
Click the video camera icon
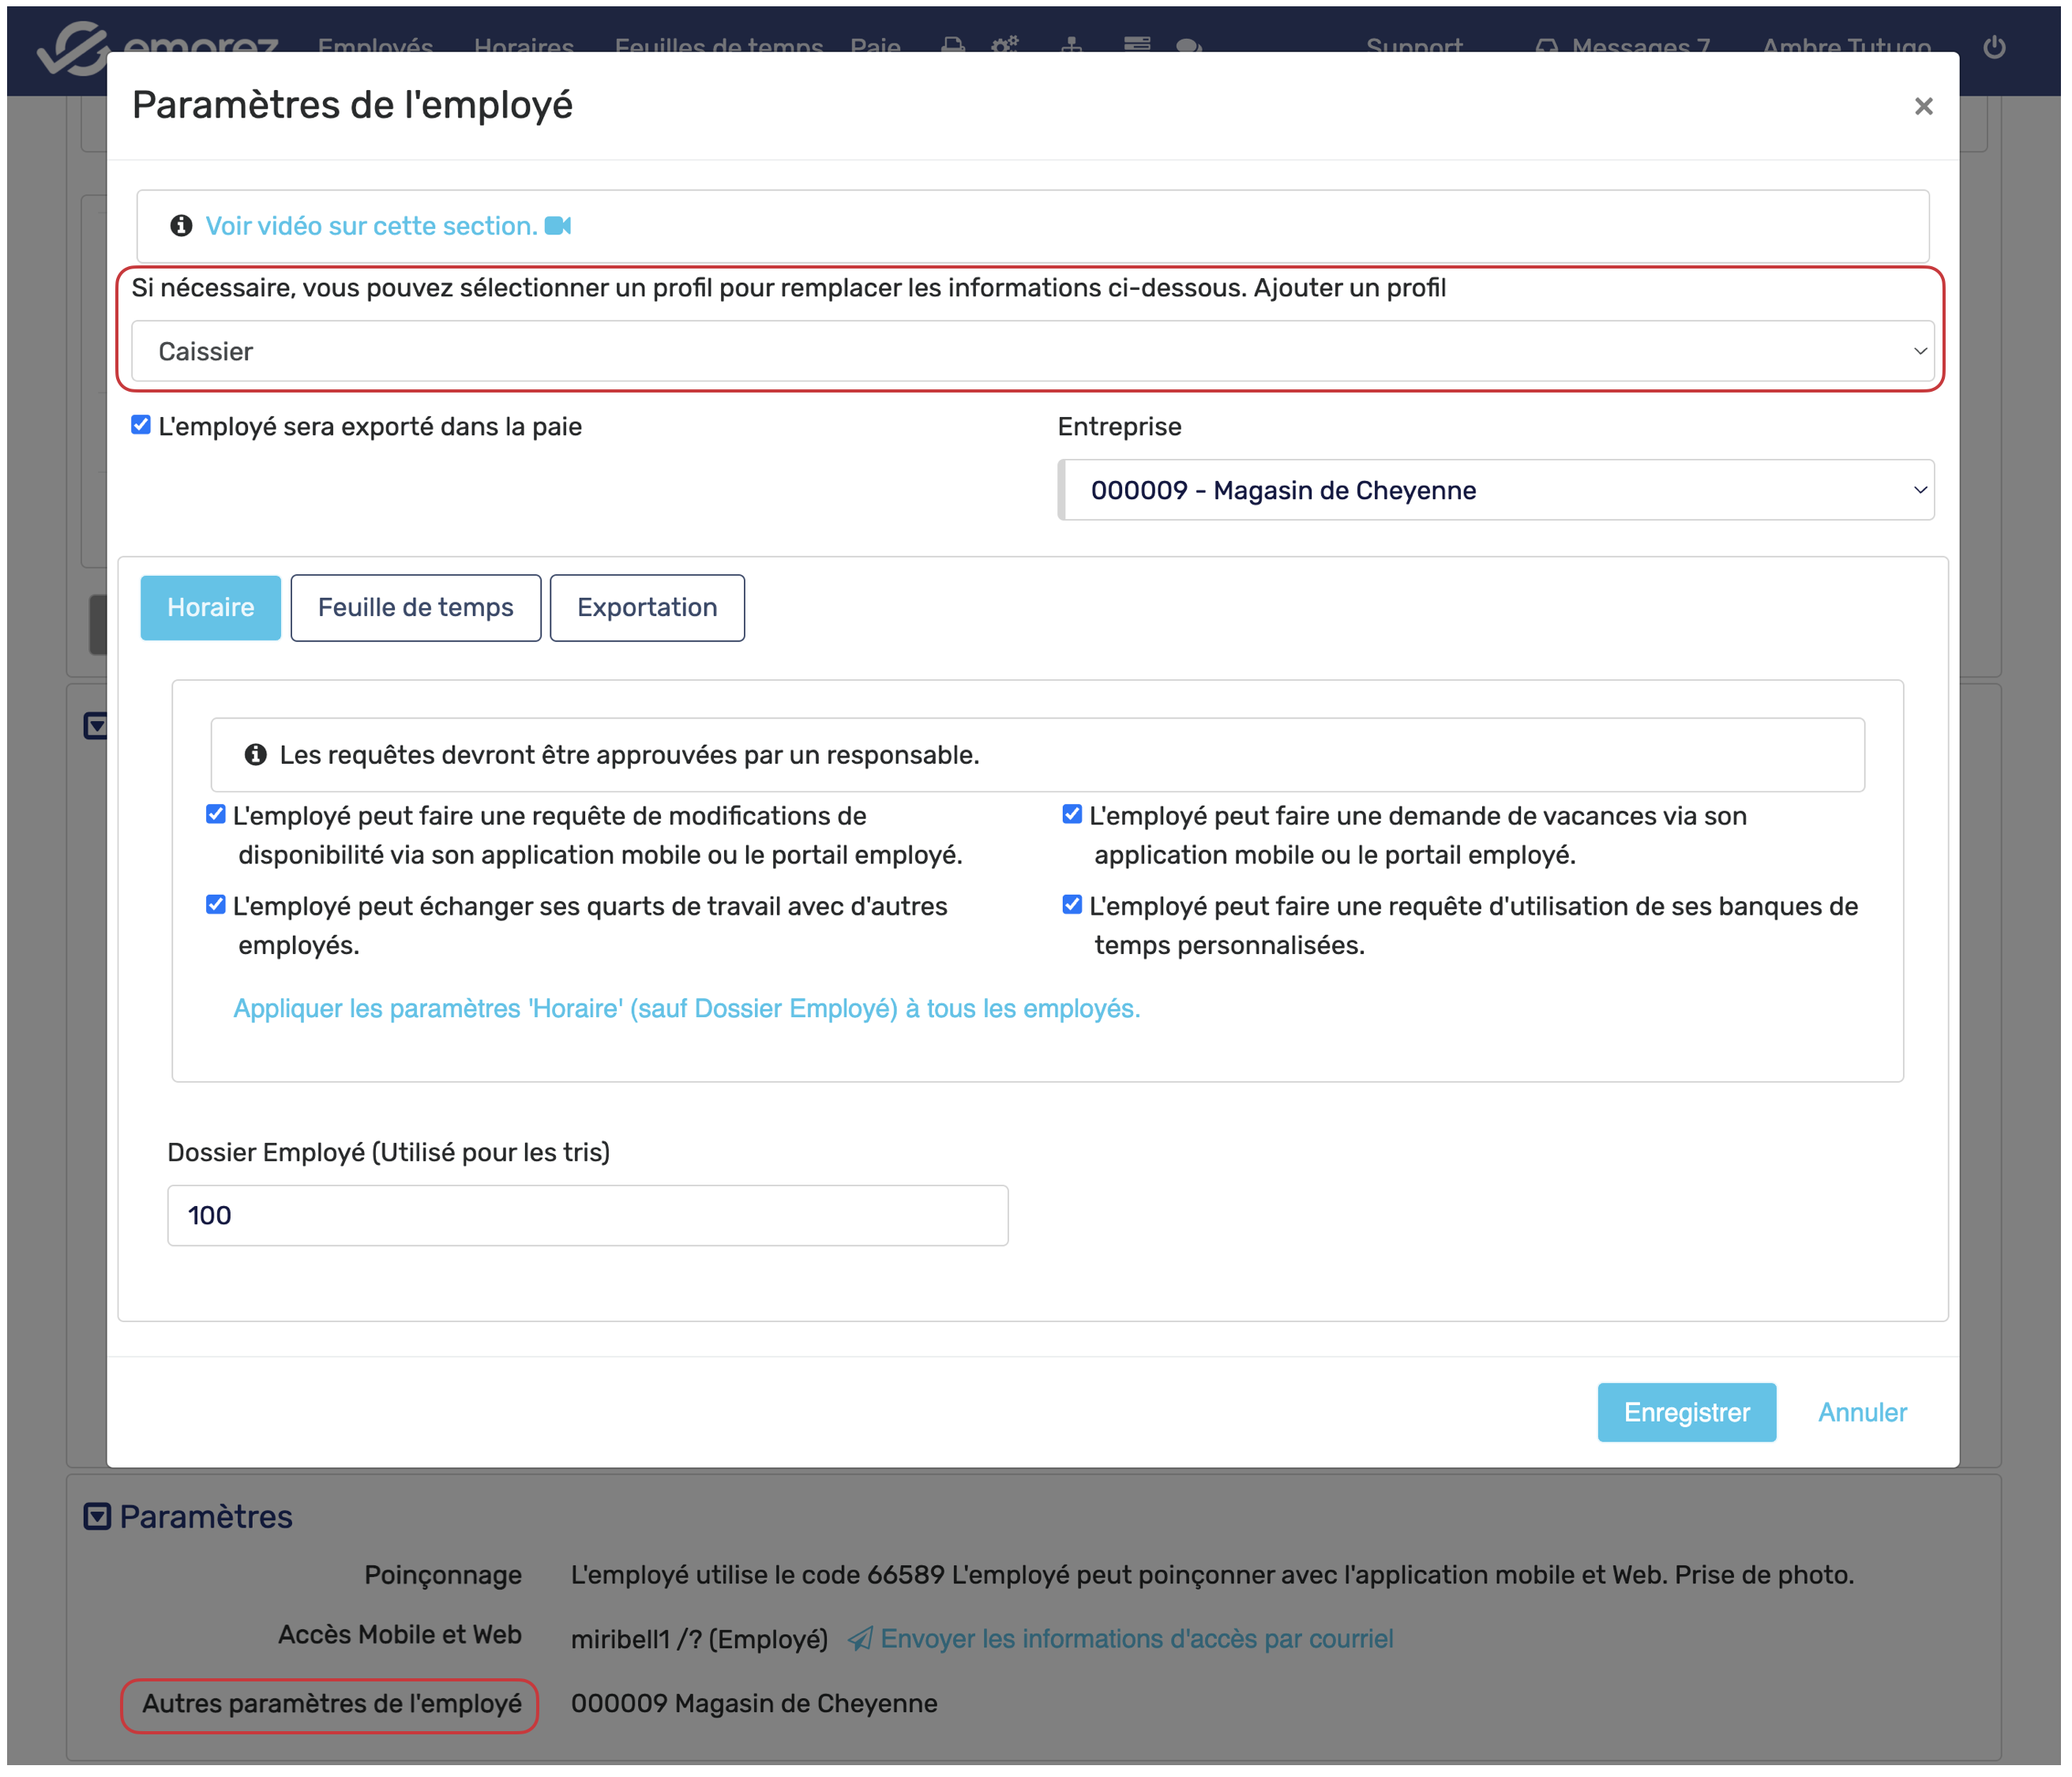coord(558,226)
